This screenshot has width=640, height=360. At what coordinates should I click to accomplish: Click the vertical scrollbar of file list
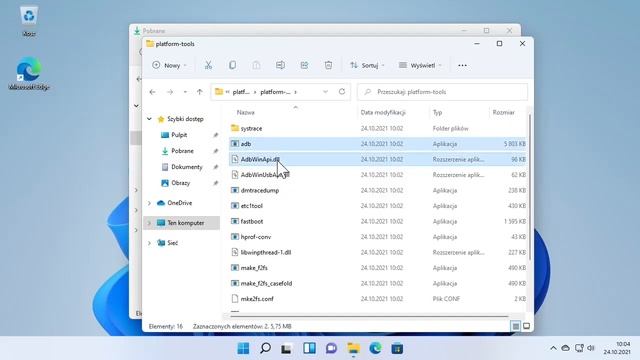[x=529, y=188]
